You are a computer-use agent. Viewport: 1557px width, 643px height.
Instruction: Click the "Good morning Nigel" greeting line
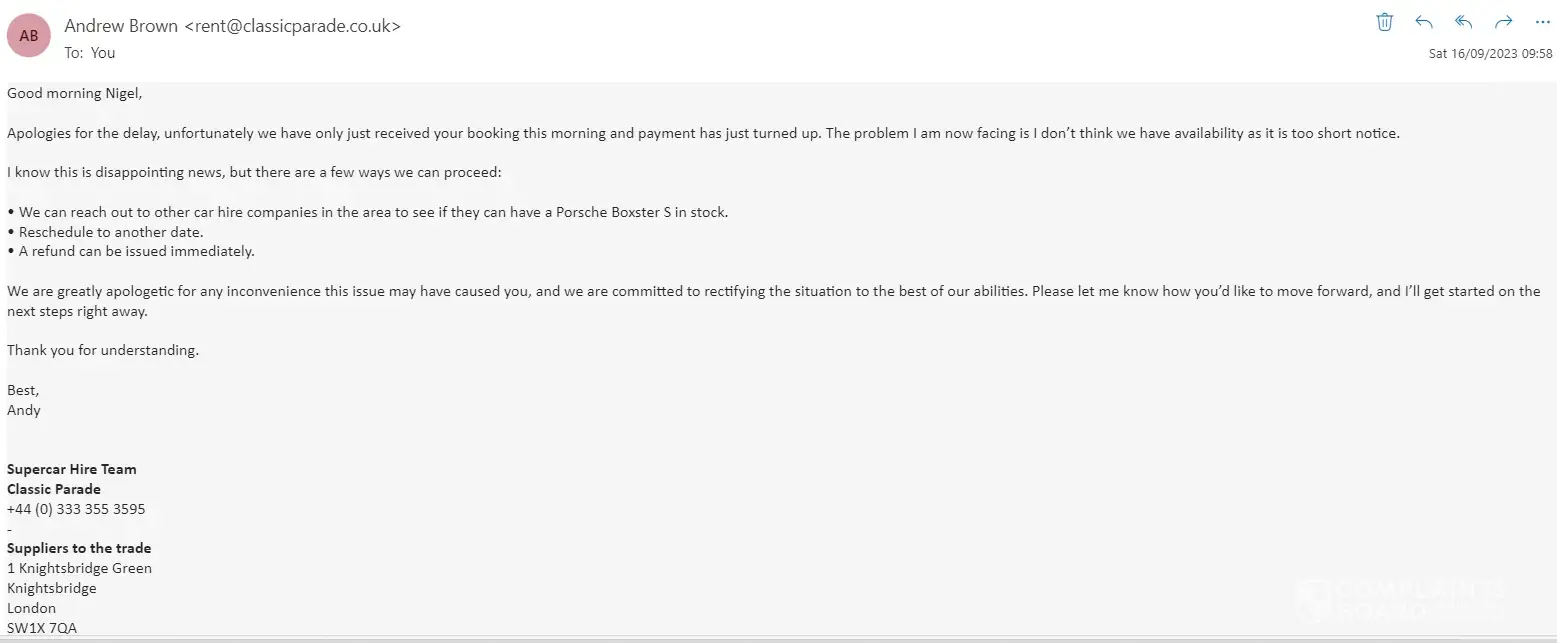(75, 93)
